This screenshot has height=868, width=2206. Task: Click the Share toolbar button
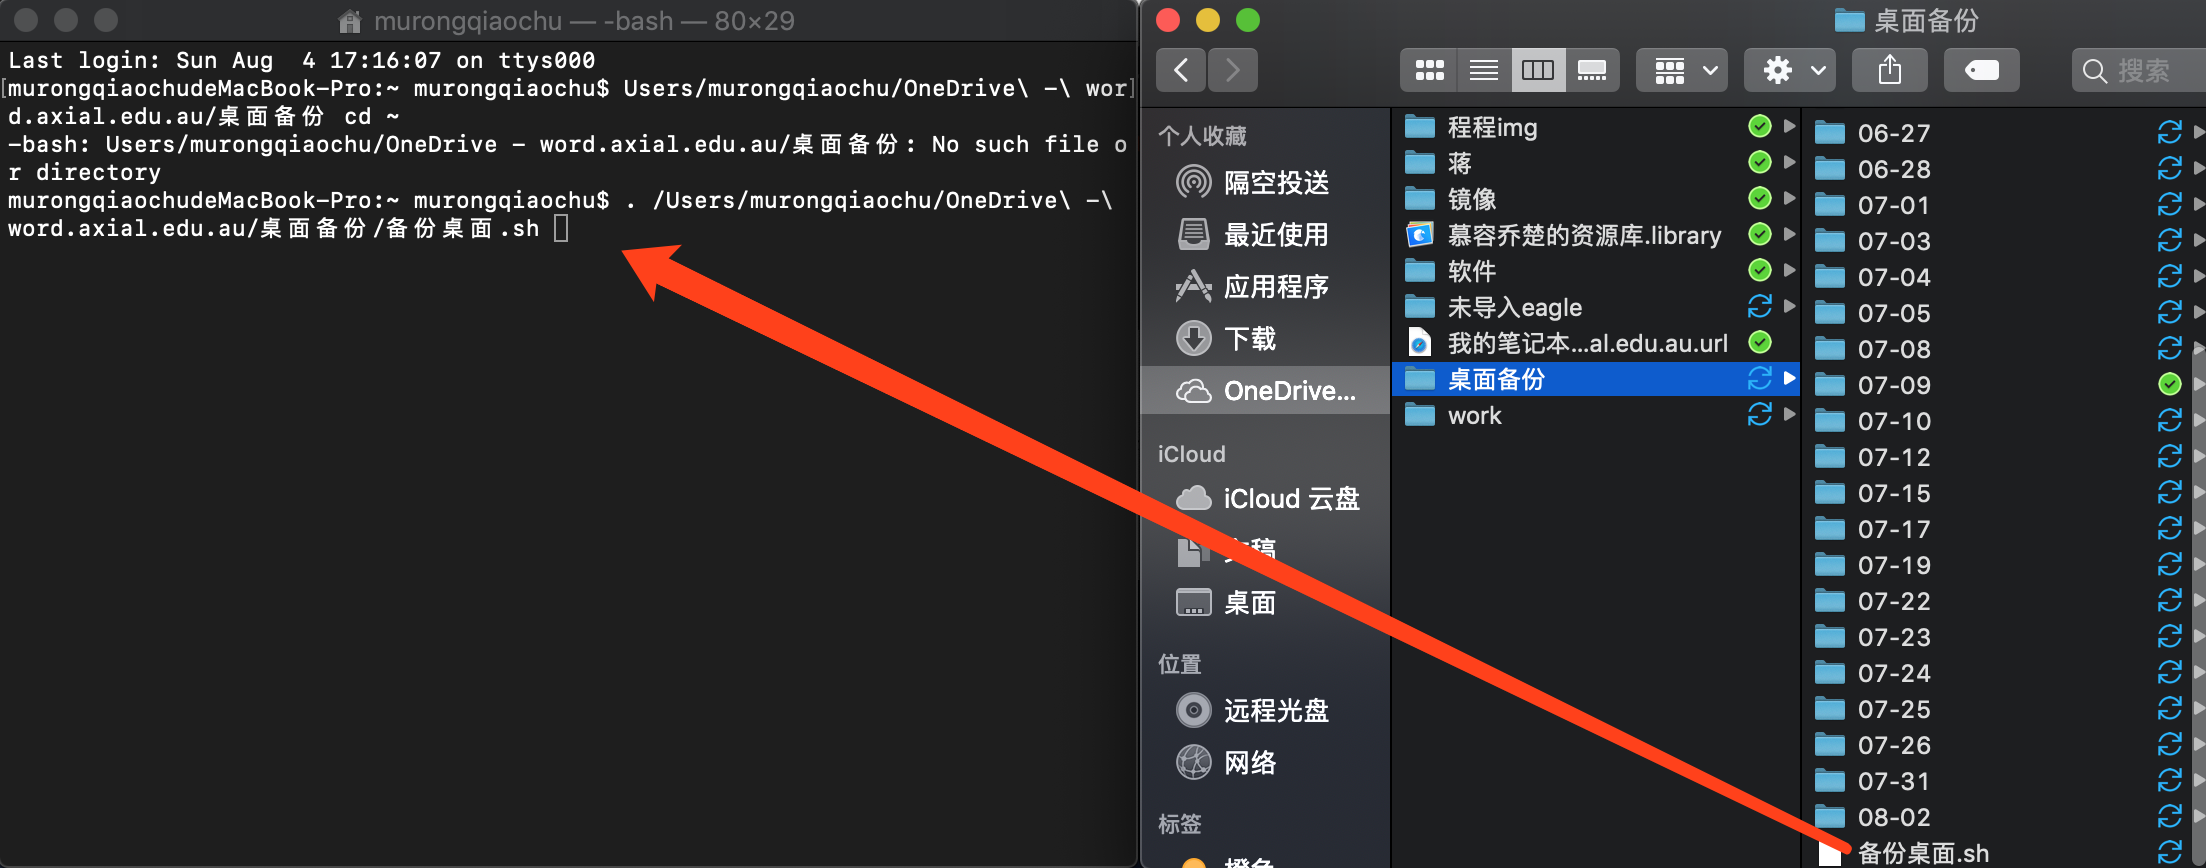coord(1889,70)
